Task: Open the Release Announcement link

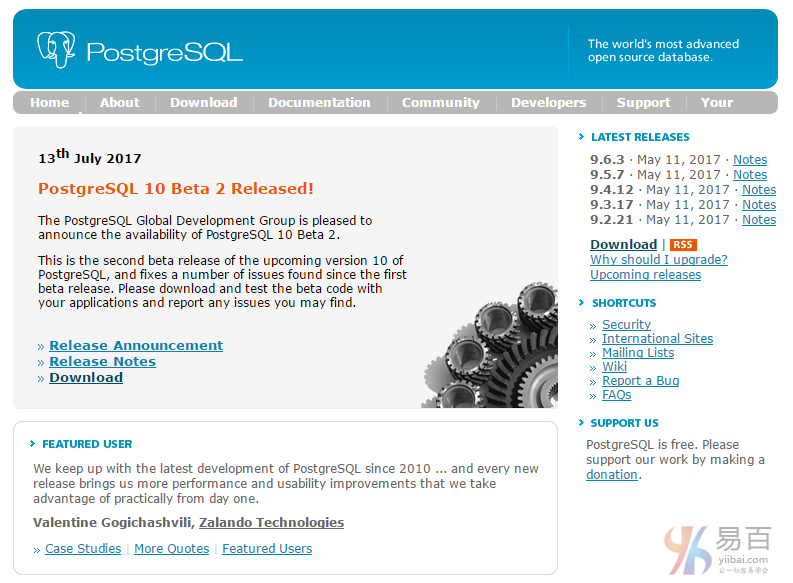Action: pyautogui.click(x=136, y=345)
